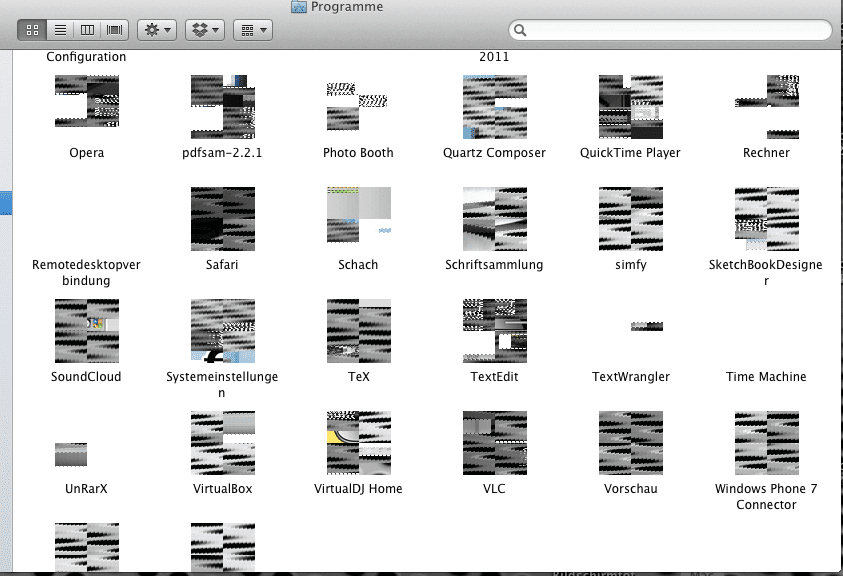Select the Opera app icon
This screenshot has height=576, width=843.
coord(87,101)
